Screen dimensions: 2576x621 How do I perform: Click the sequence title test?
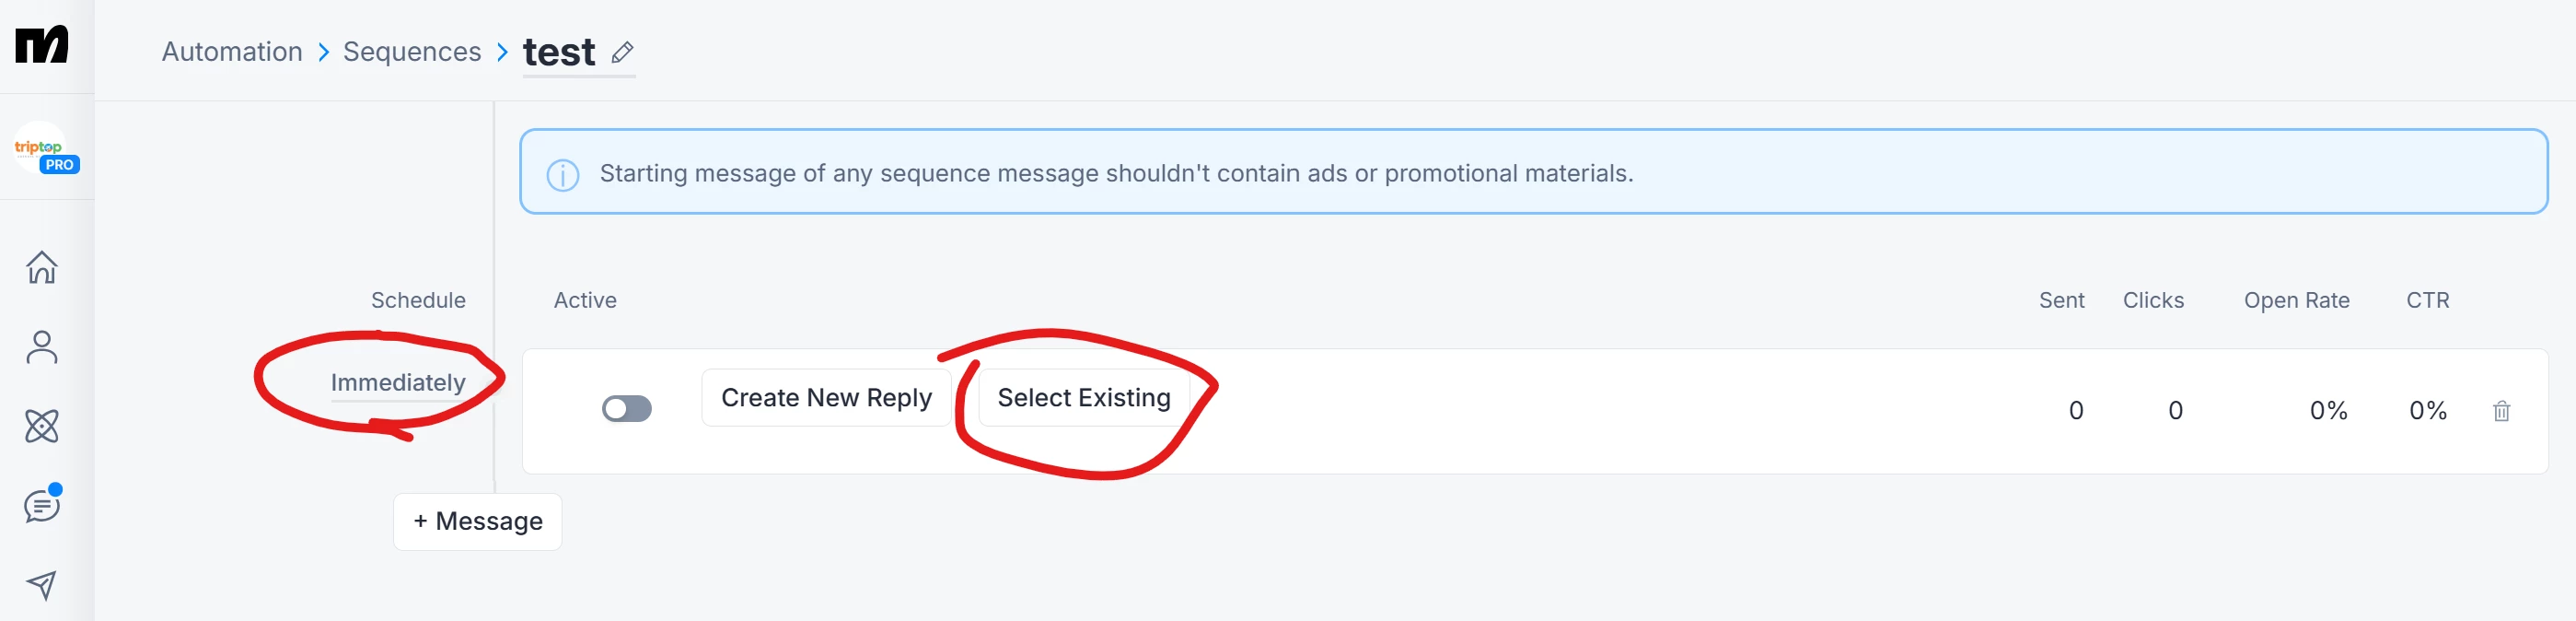click(x=559, y=52)
